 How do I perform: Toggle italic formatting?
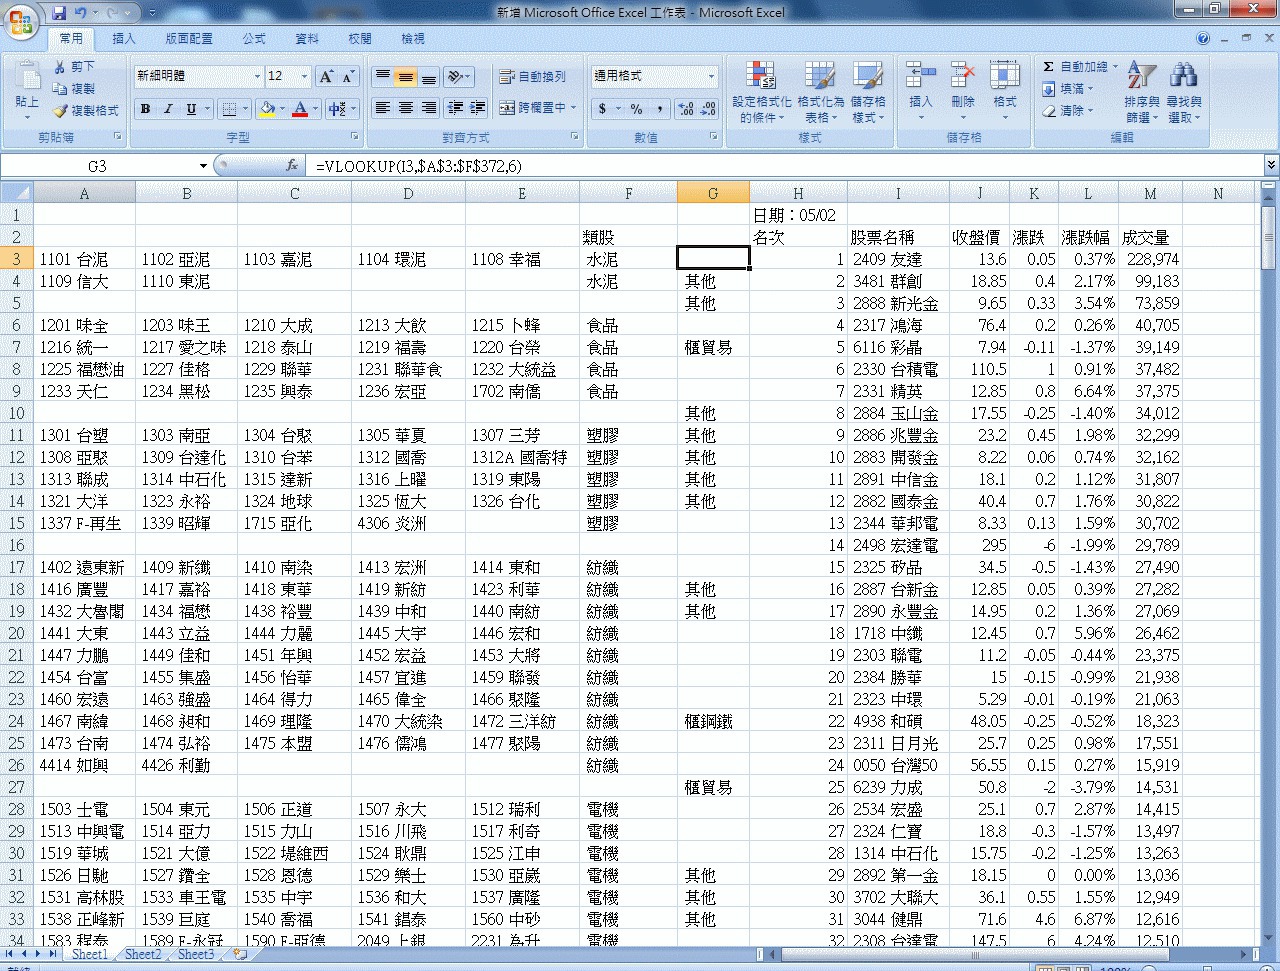tap(168, 109)
